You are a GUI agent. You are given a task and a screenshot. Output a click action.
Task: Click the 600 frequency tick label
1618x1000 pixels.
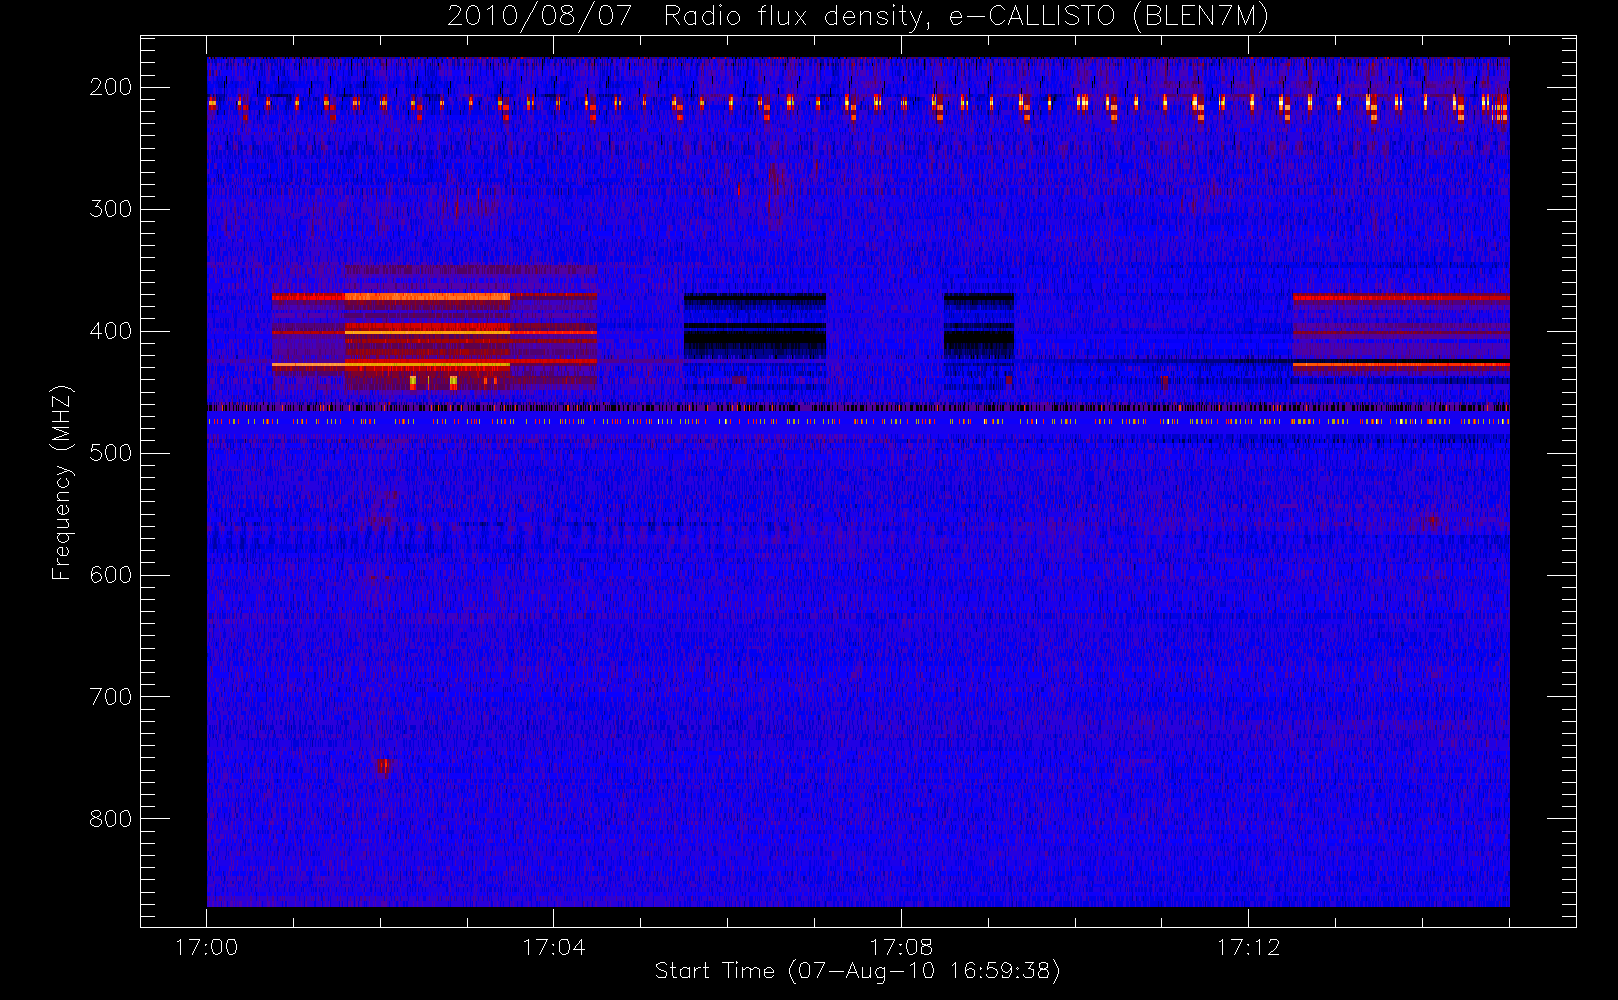[111, 575]
